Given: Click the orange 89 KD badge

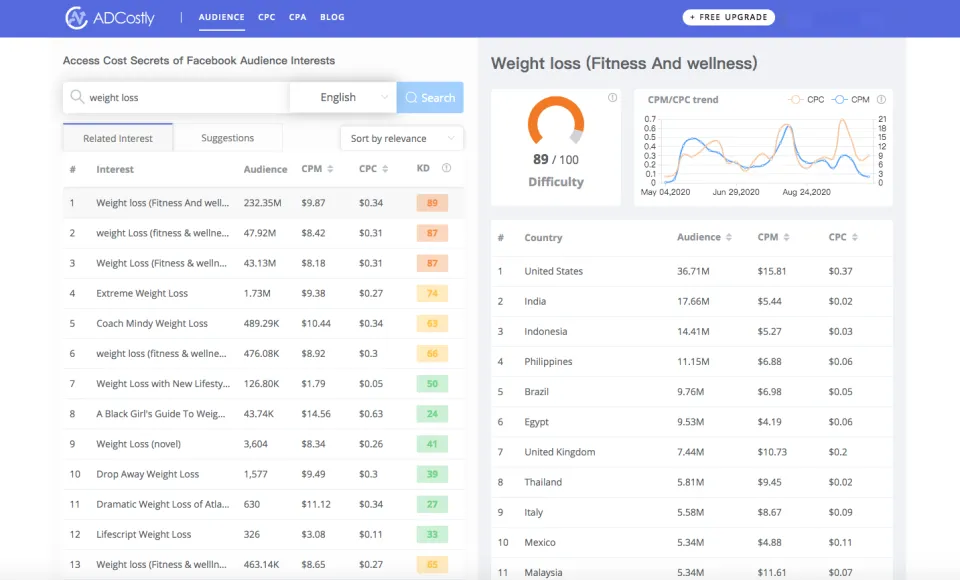Looking at the screenshot, I should 432,203.
